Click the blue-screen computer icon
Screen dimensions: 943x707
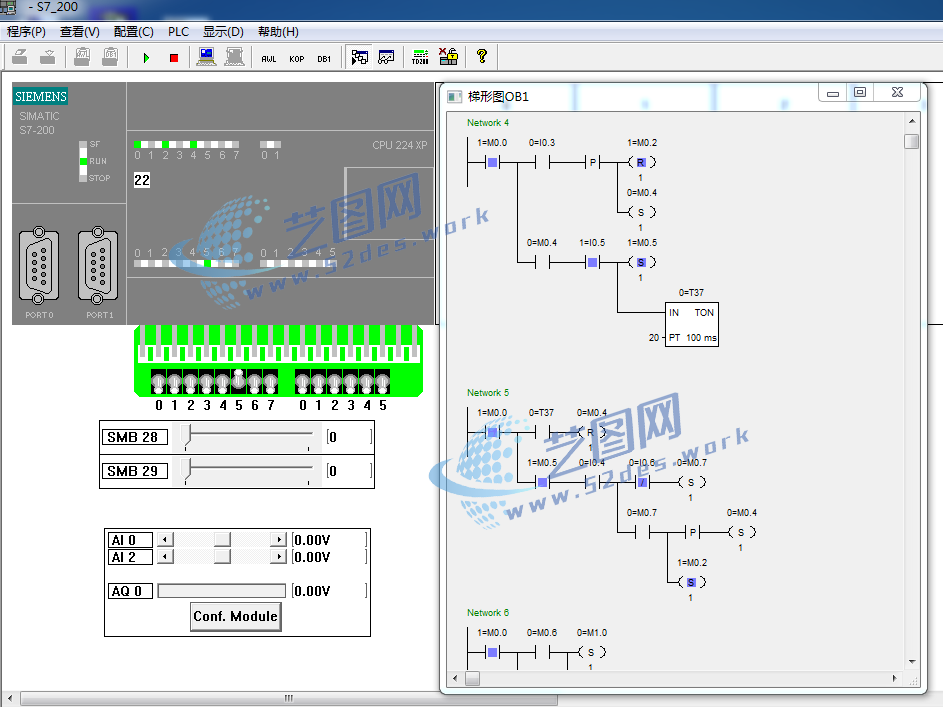[206, 57]
